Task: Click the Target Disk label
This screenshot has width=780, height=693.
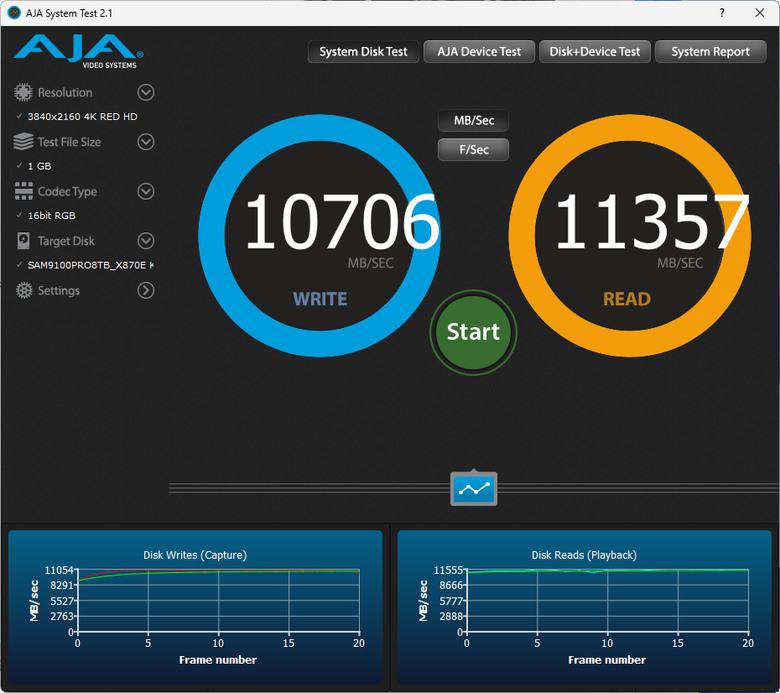Action: point(66,241)
